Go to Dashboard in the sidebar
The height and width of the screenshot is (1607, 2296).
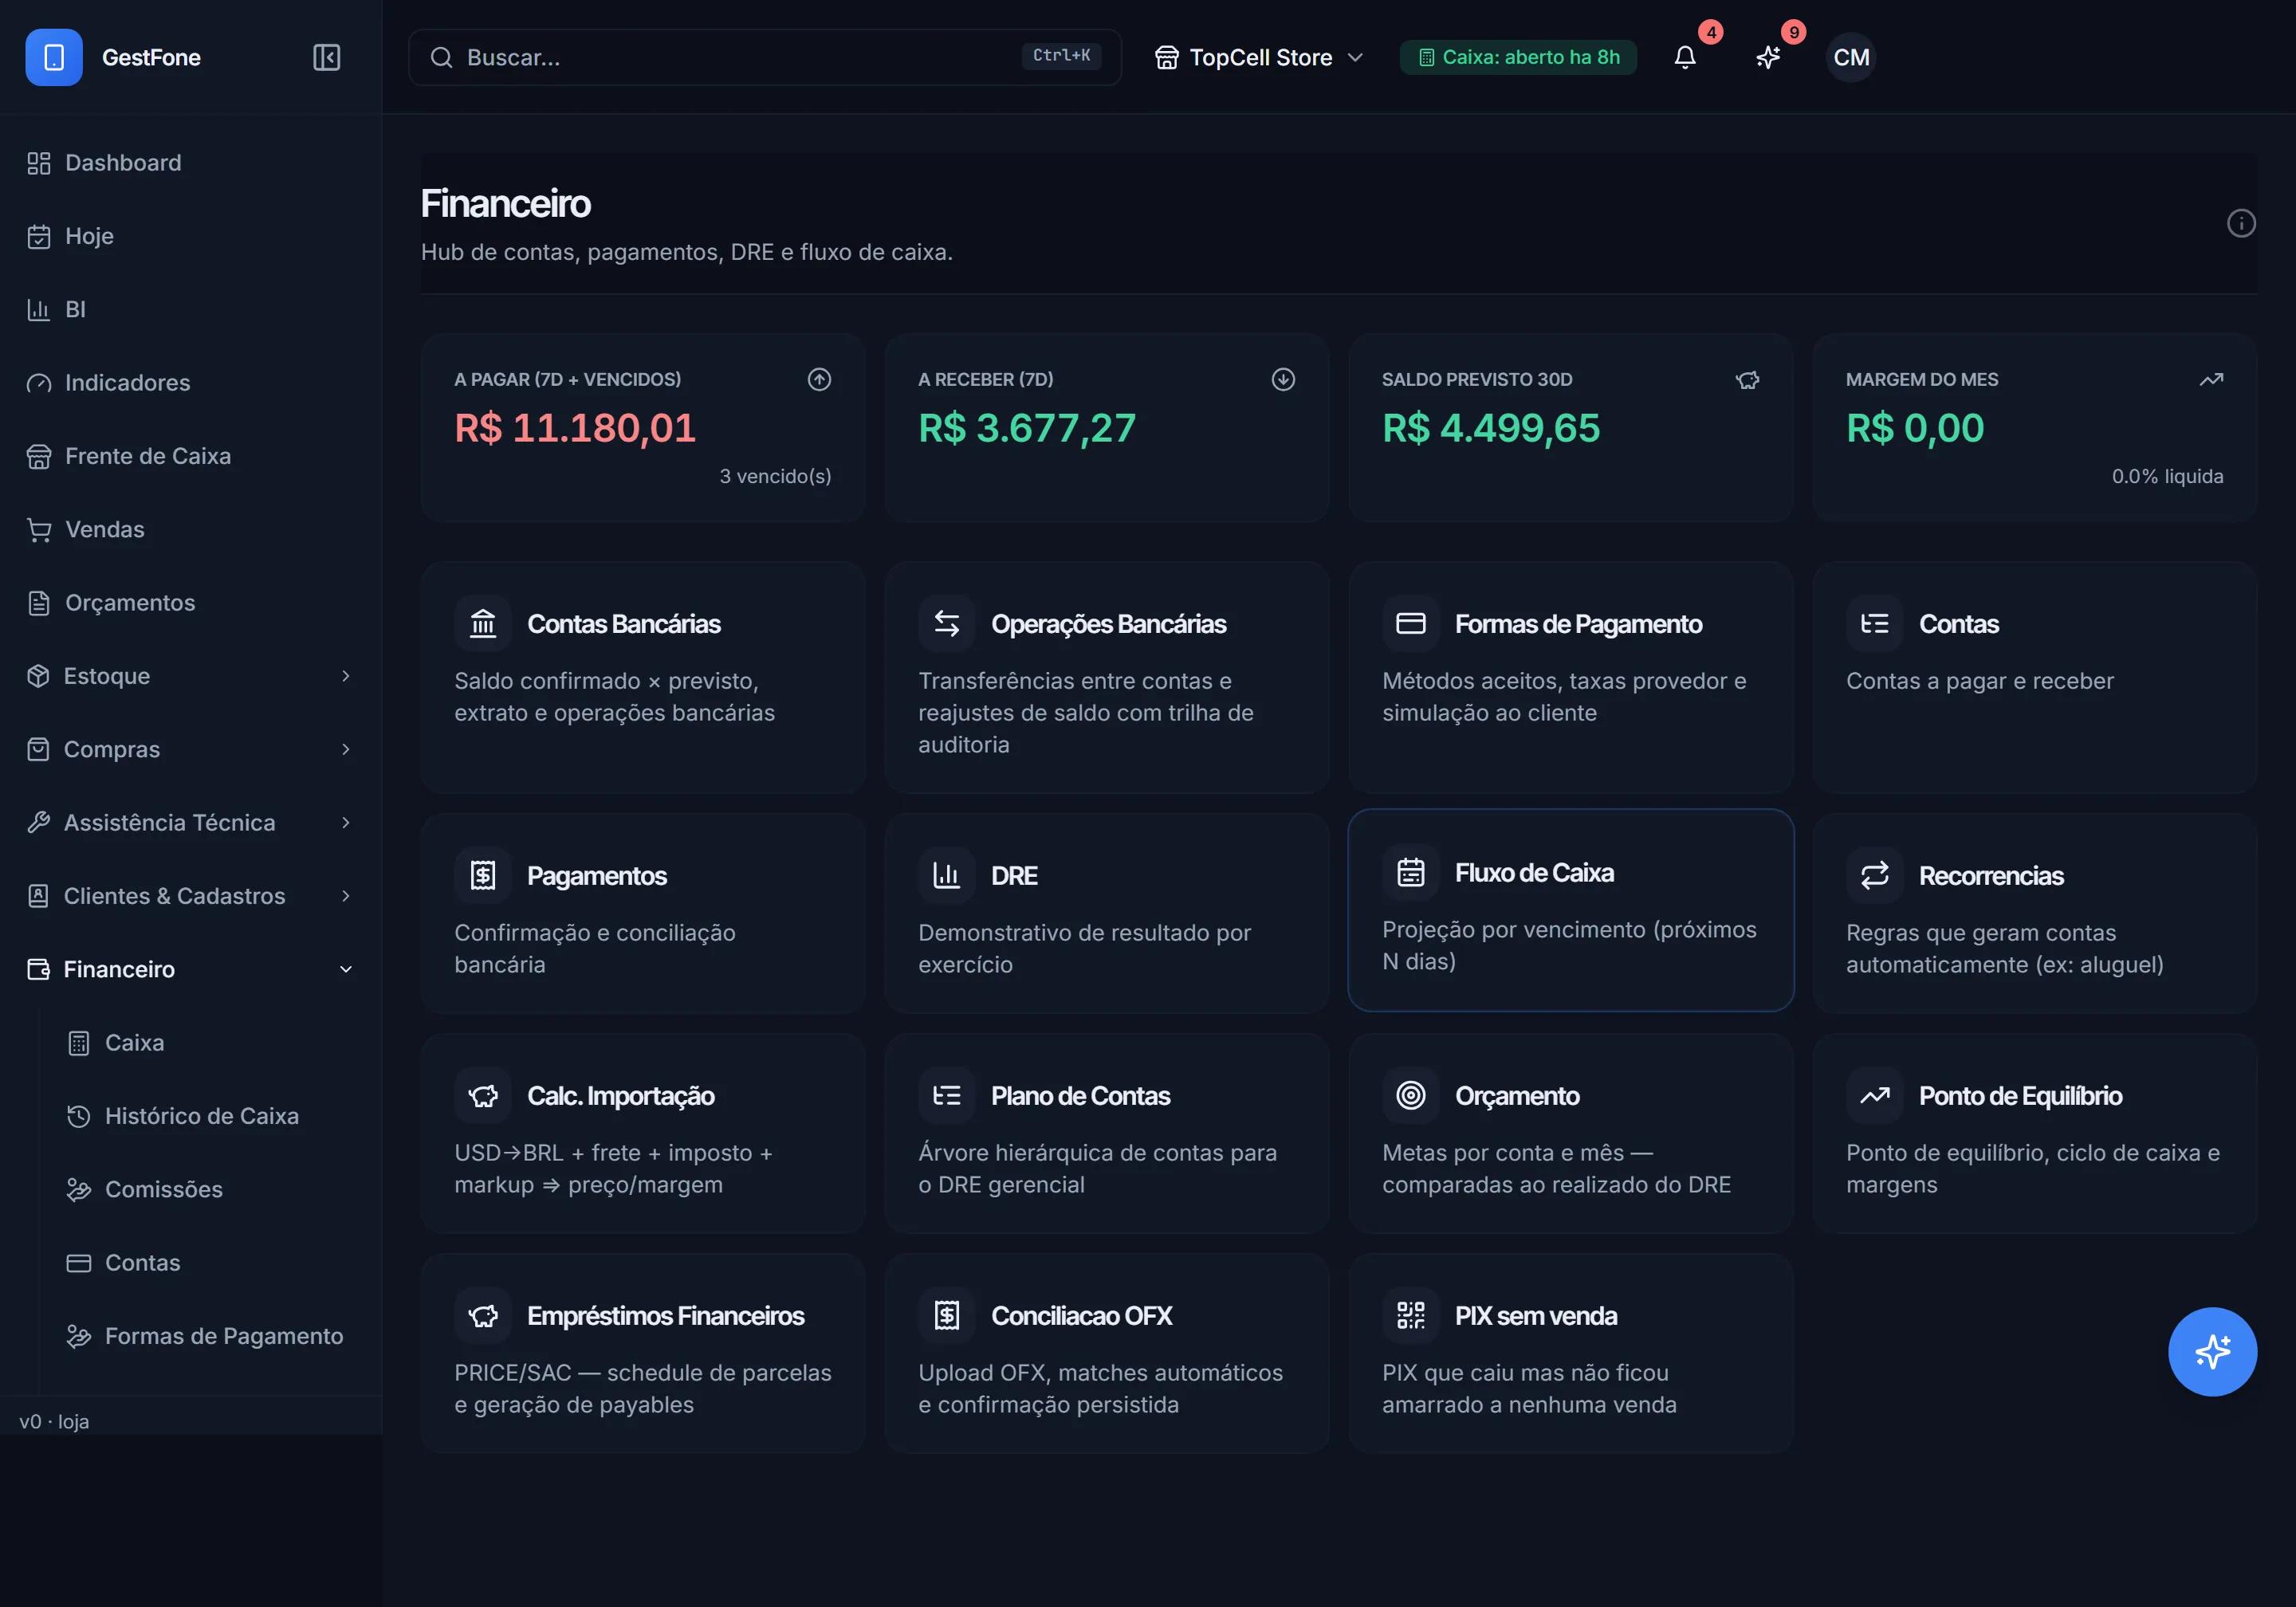(190, 163)
